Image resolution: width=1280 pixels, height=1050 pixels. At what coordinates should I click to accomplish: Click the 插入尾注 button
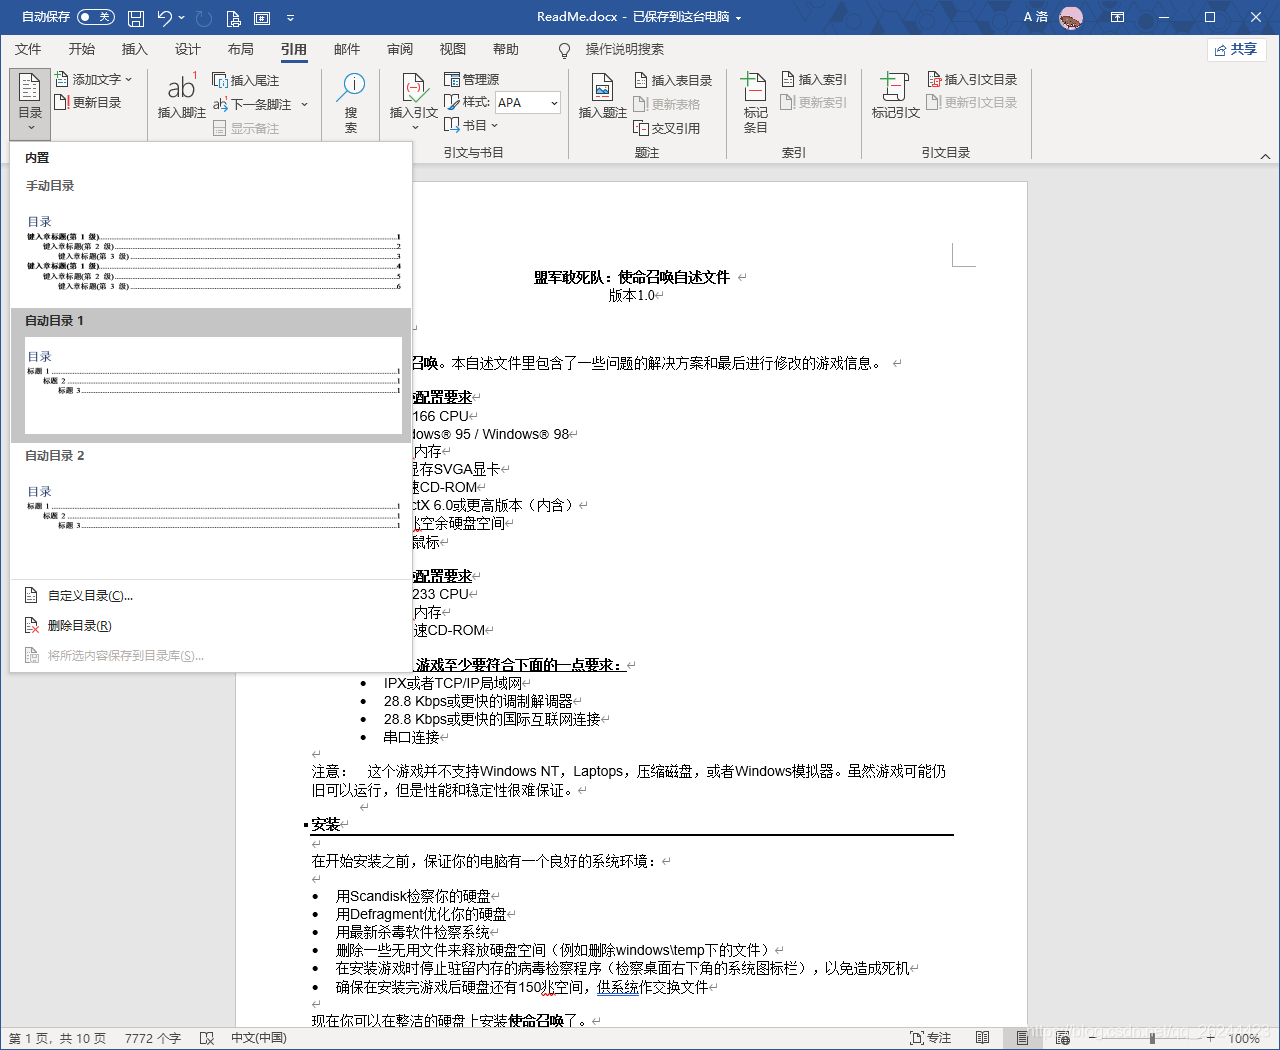click(246, 80)
